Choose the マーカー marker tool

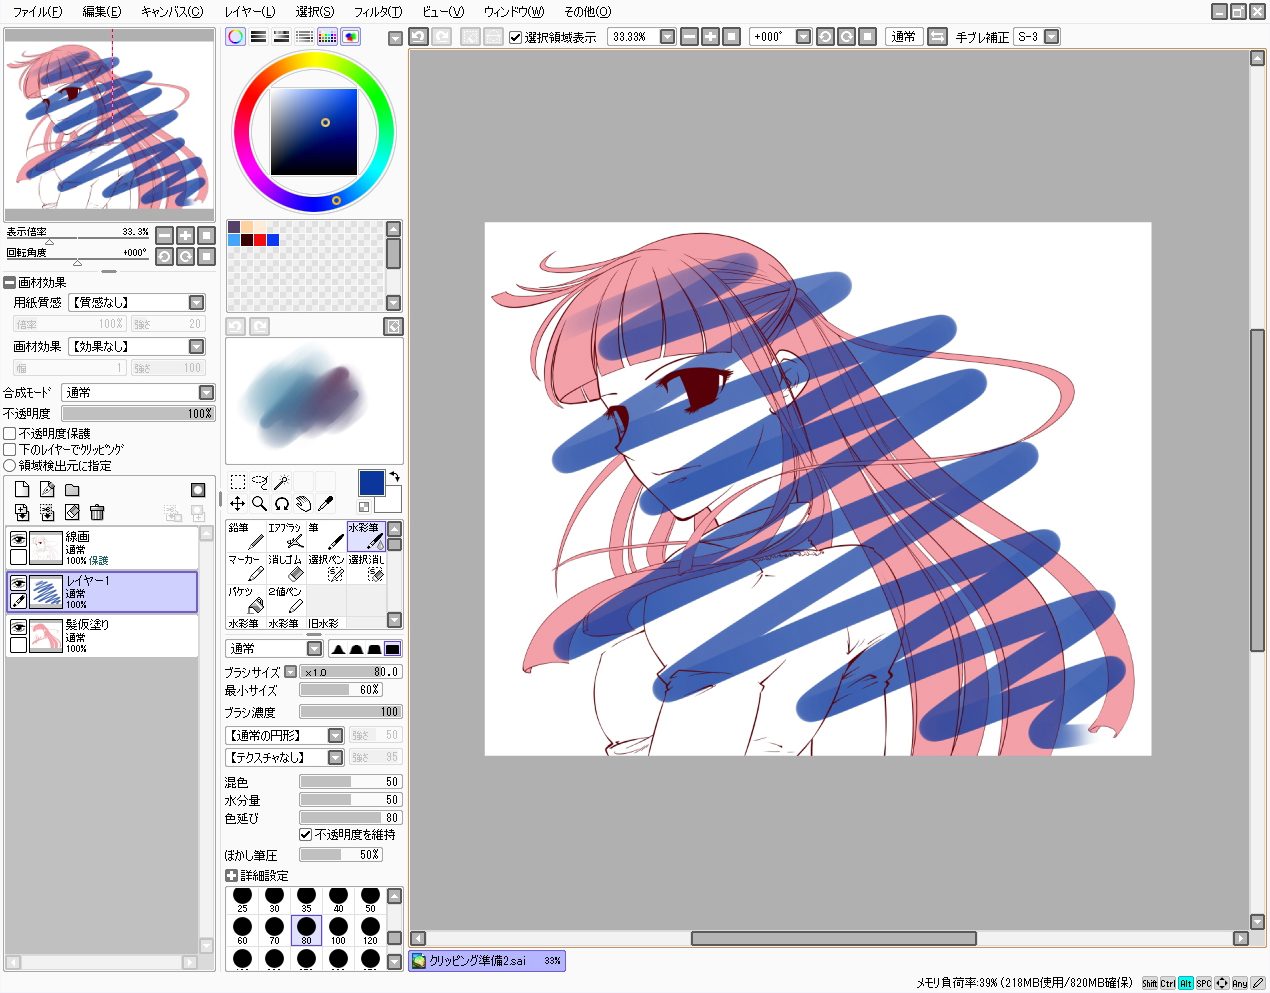pyautogui.click(x=246, y=568)
